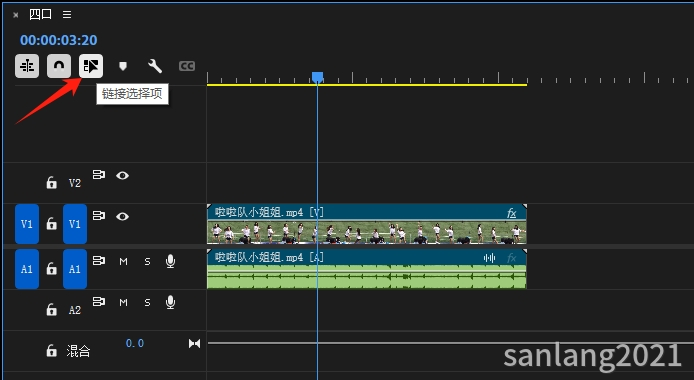Hide V1 track output with eye
Screen dimensions: 694x380
tap(123, 216)
